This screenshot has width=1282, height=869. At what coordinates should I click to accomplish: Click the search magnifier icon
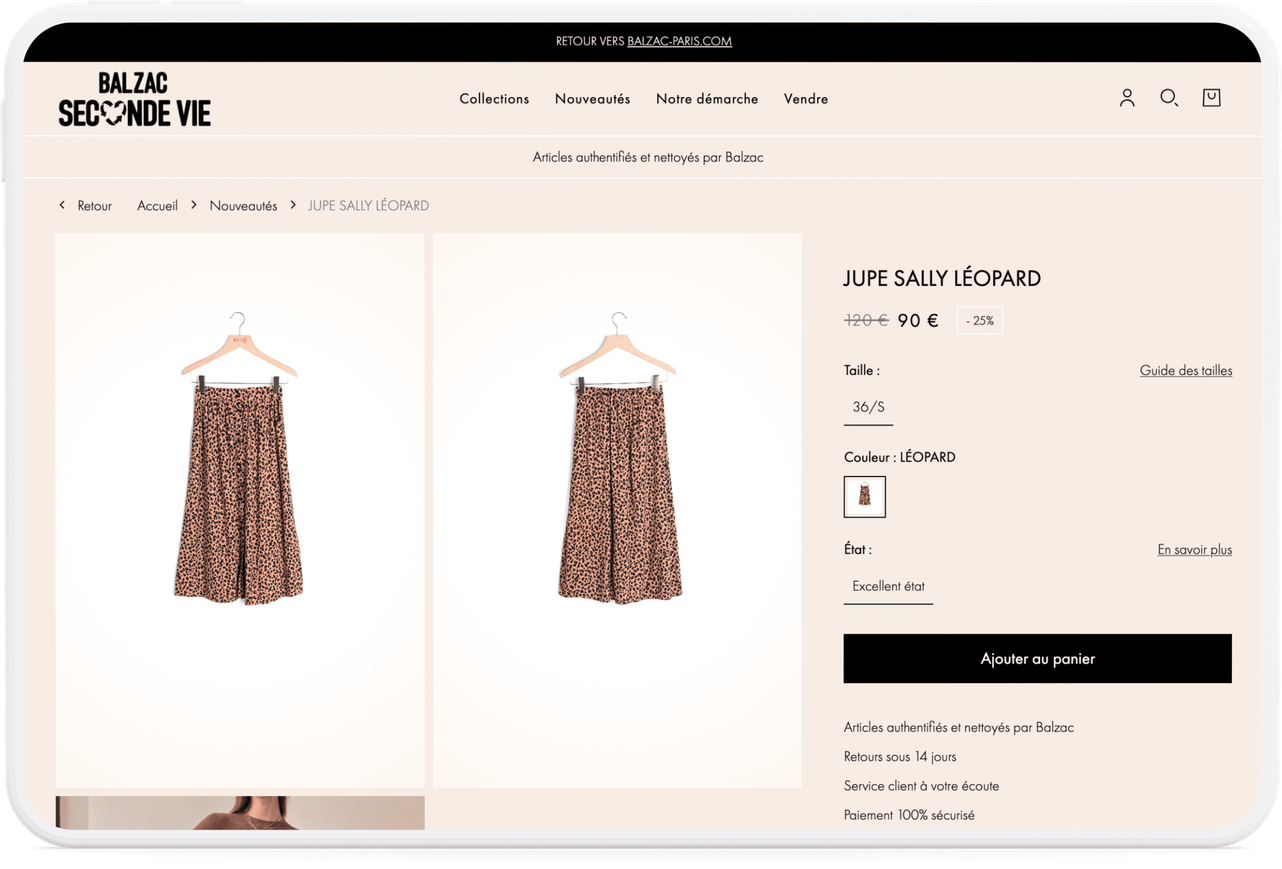1168,98
